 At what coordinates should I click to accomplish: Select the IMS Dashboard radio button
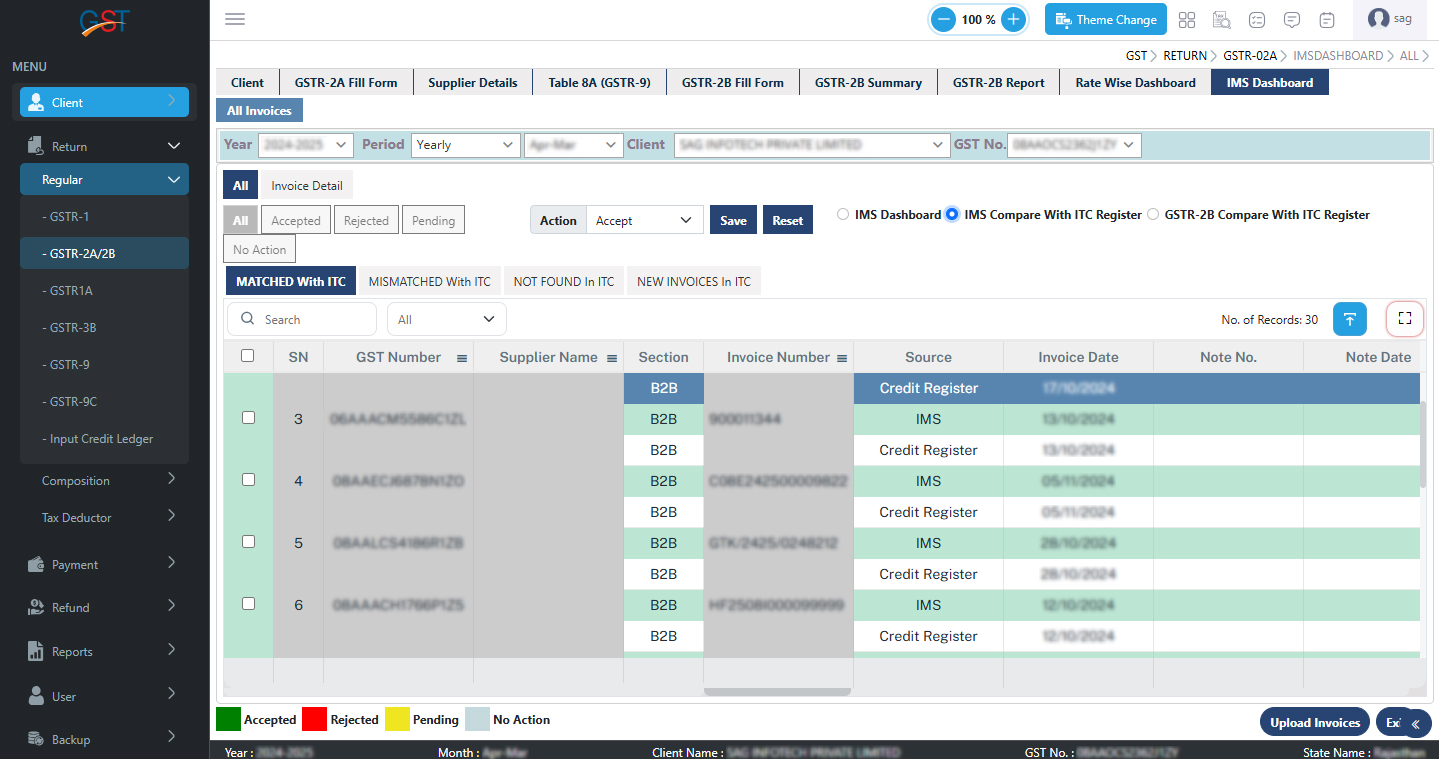[843, 214]
